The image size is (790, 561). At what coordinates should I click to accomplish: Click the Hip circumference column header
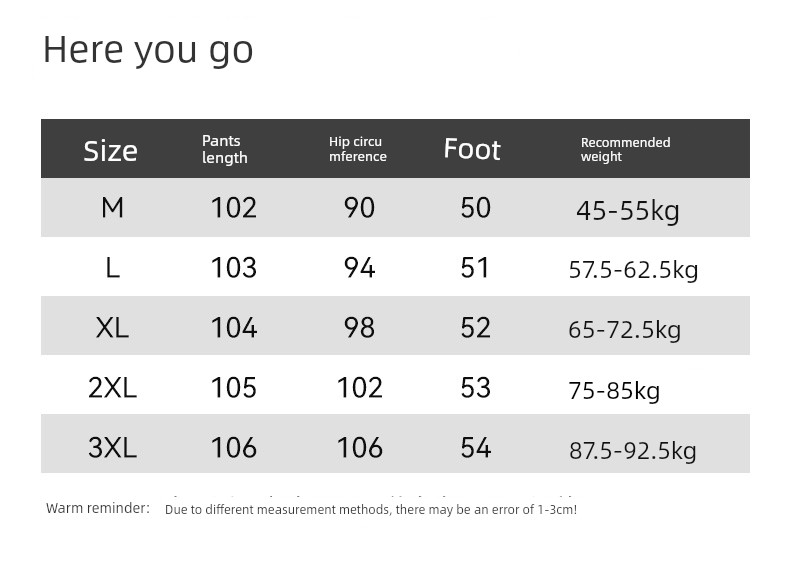click(358, 149)
